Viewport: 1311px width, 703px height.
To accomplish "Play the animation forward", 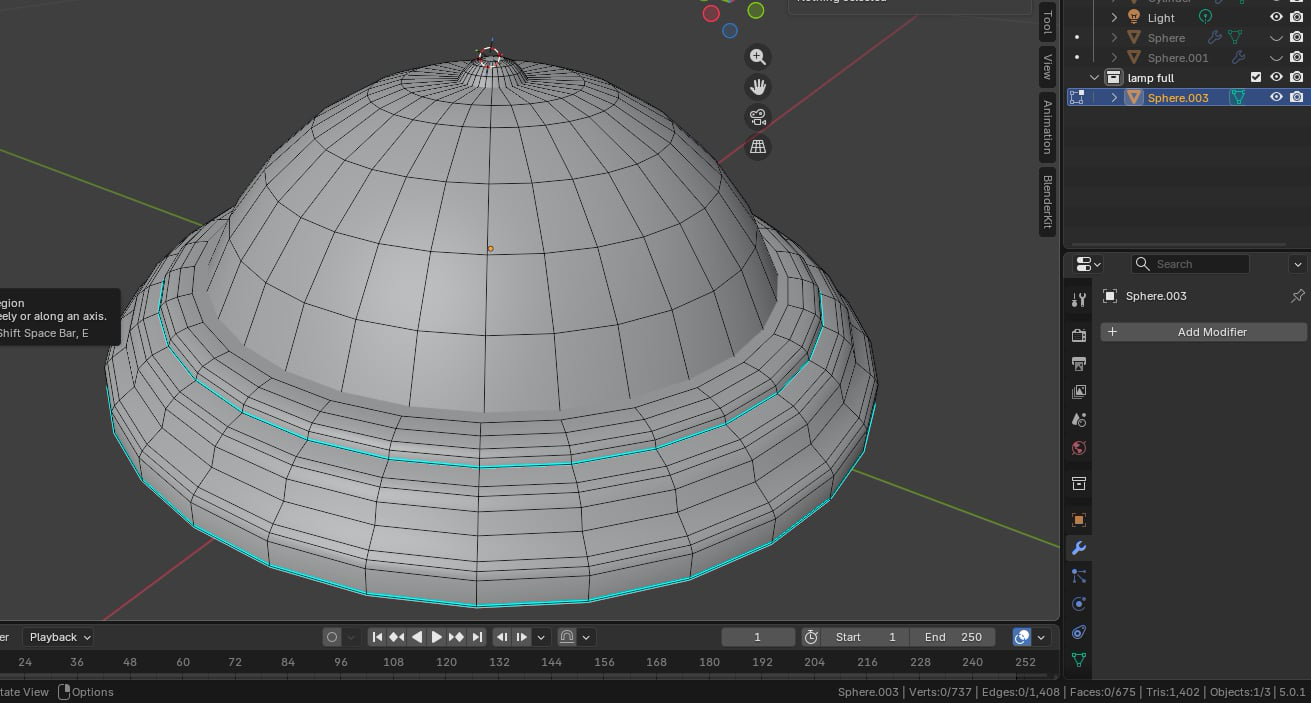I will coord(436,637).
